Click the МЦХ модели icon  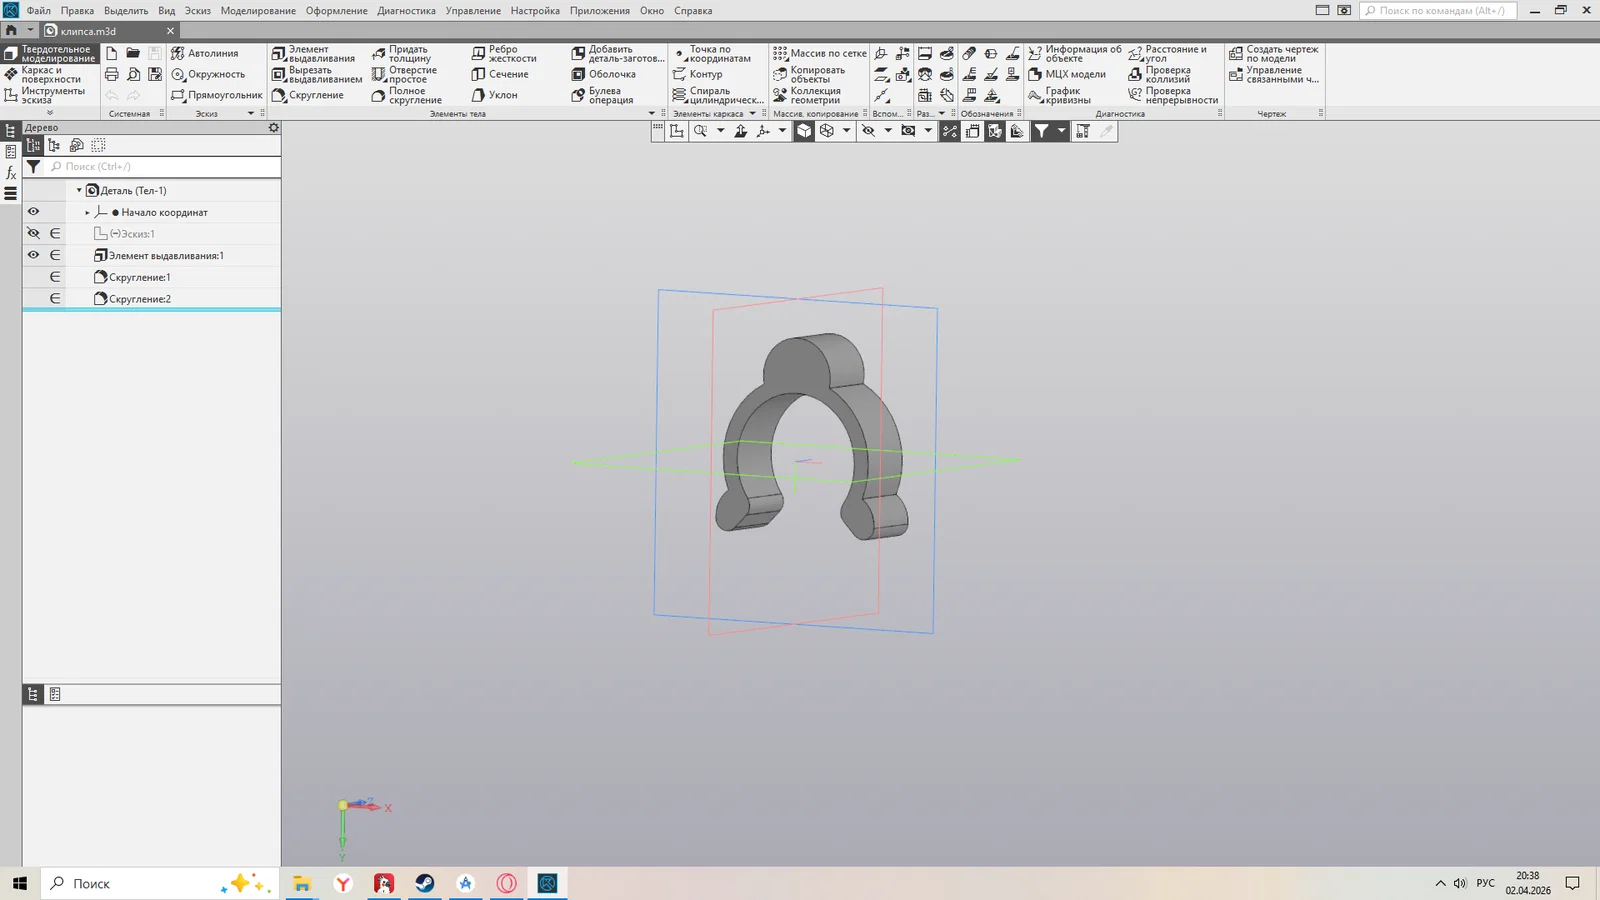pyautogui.click(x=1067, y=74)
